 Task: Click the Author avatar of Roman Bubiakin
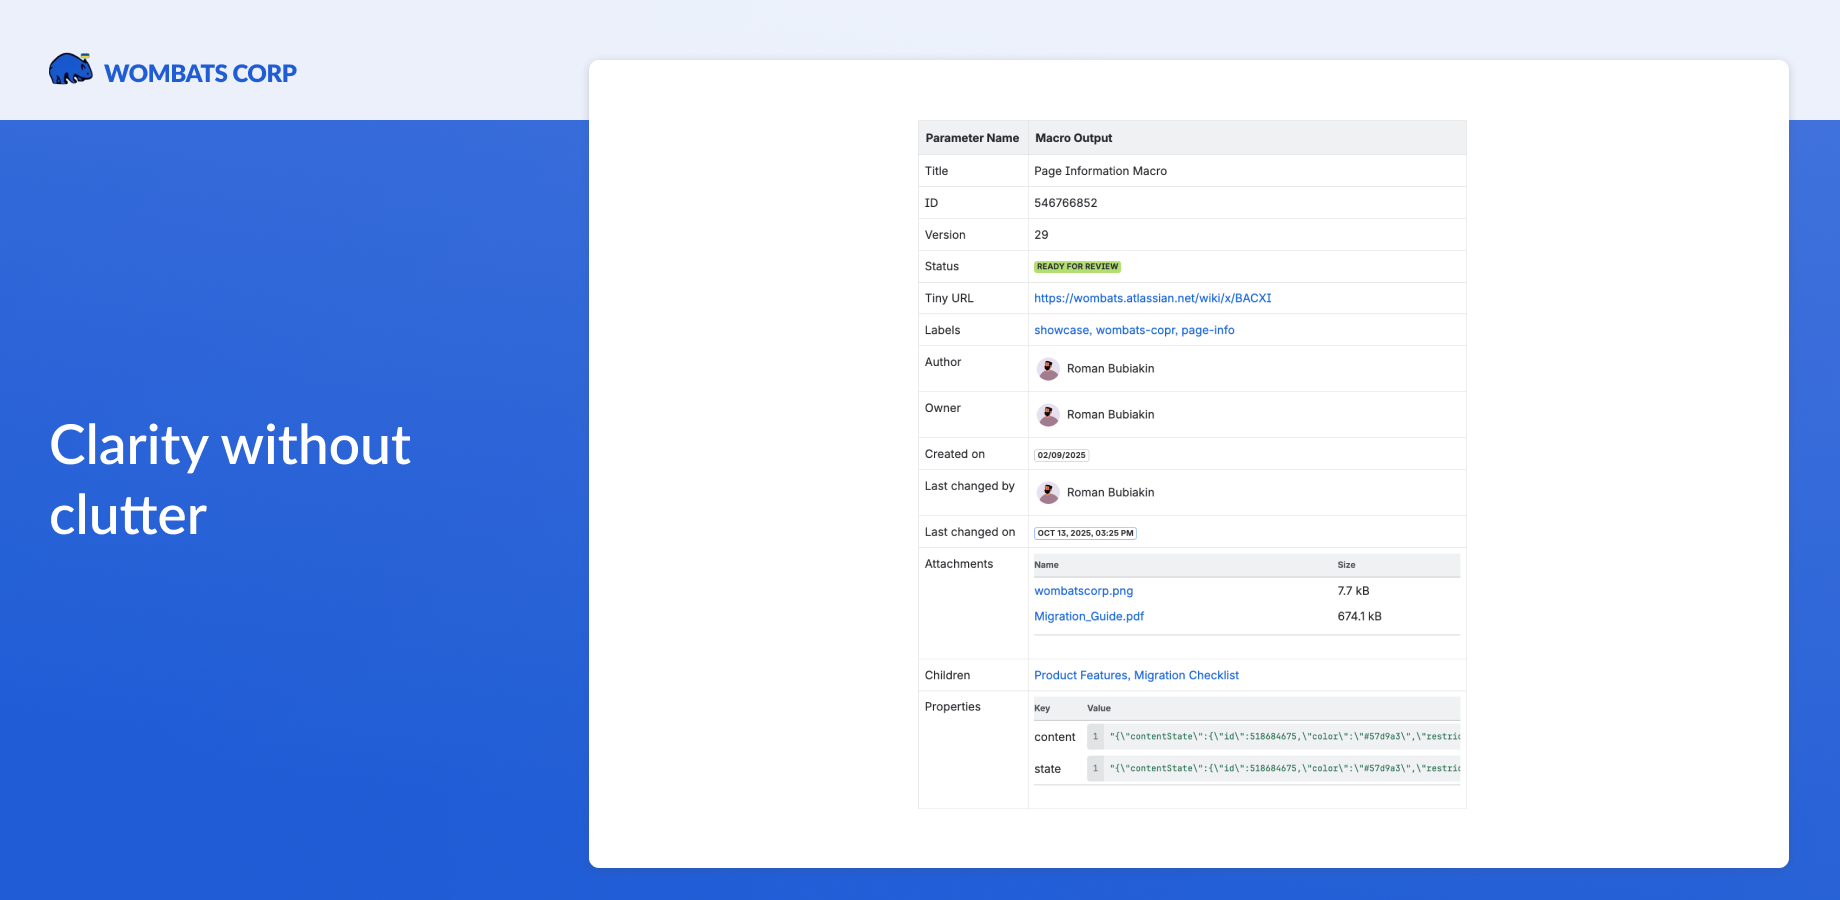[1048, 368]
